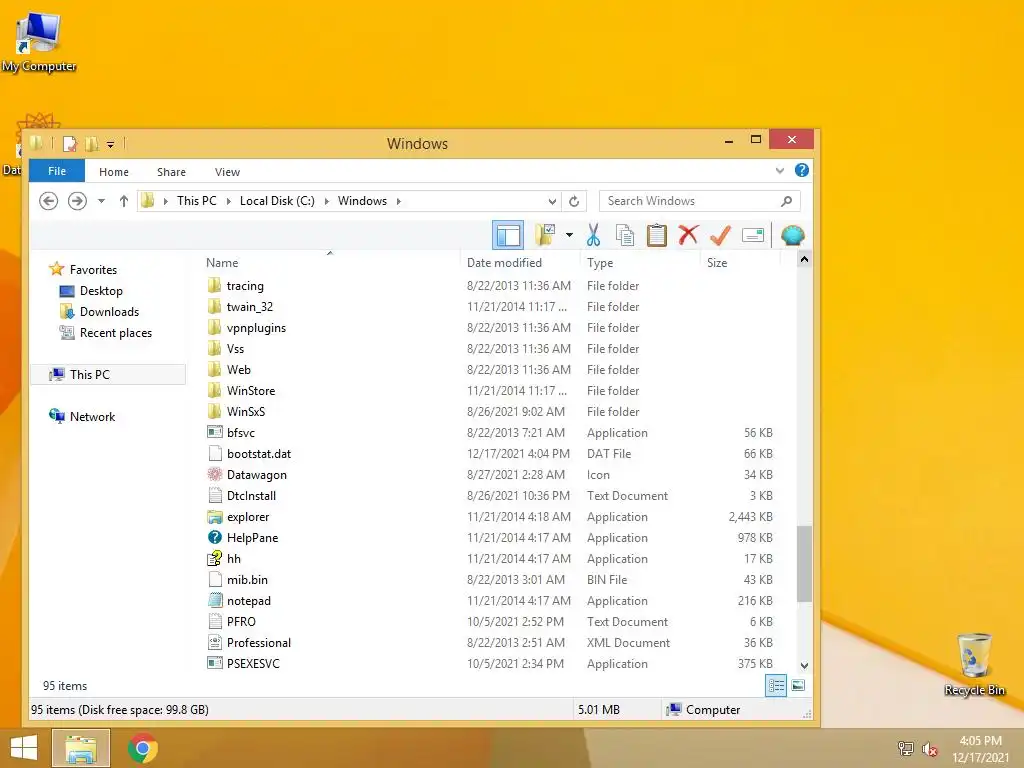Toggle the navigation pane layout button
This screenshot has height=768, width=1024.
507,235
